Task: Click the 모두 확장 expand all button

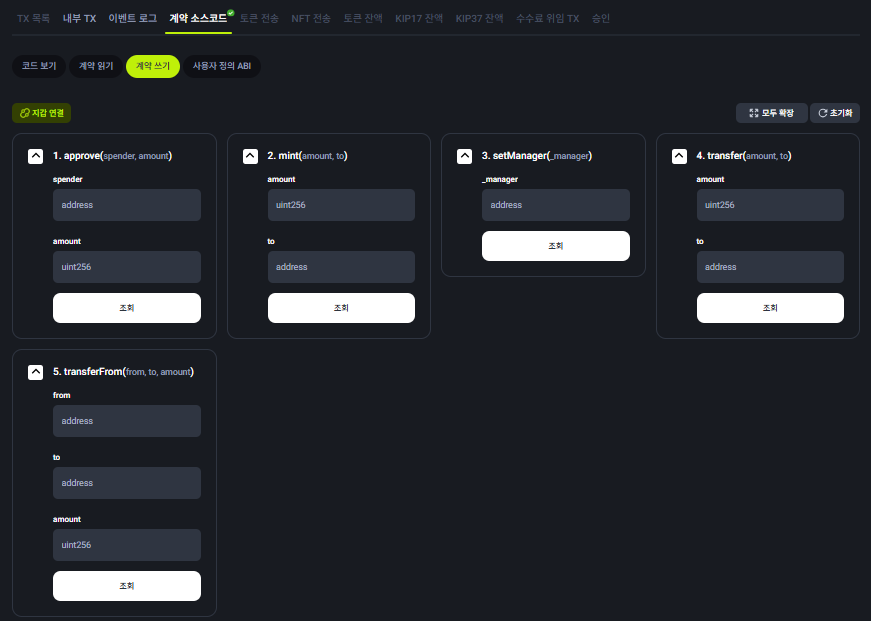Action: [x=772, y=113]
